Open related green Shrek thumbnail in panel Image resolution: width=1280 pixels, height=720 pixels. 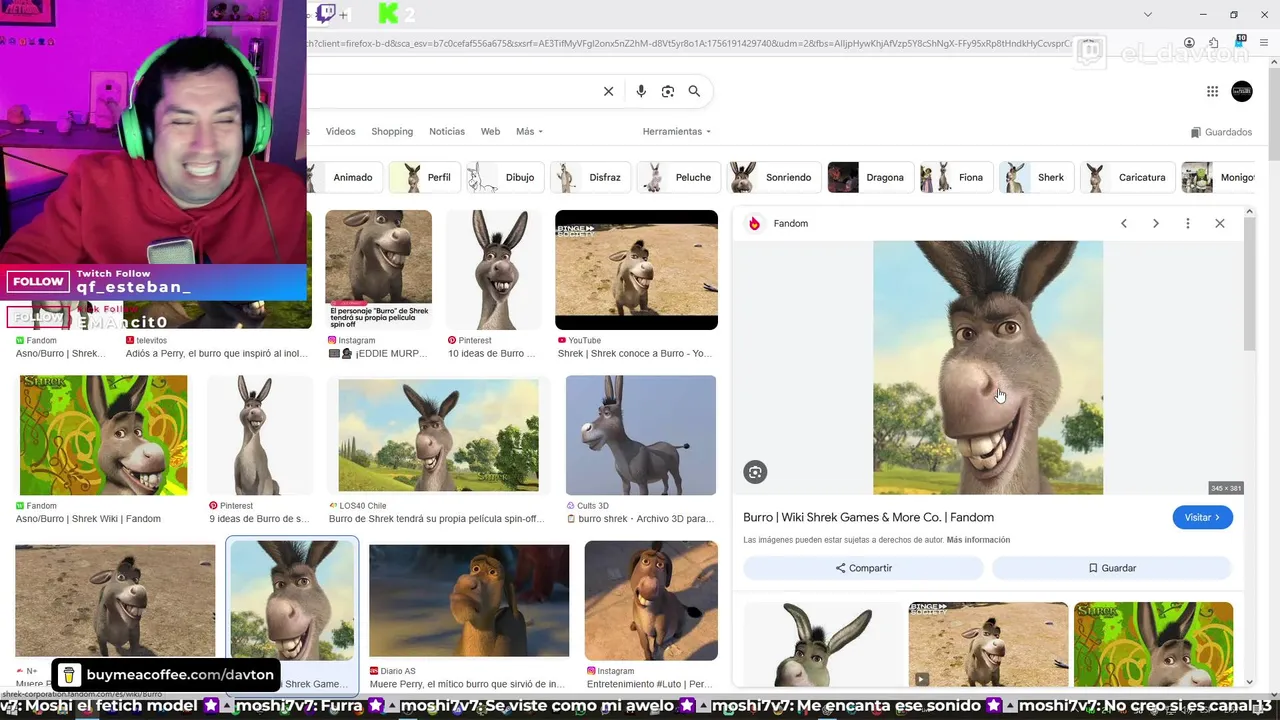[1153, 645]
